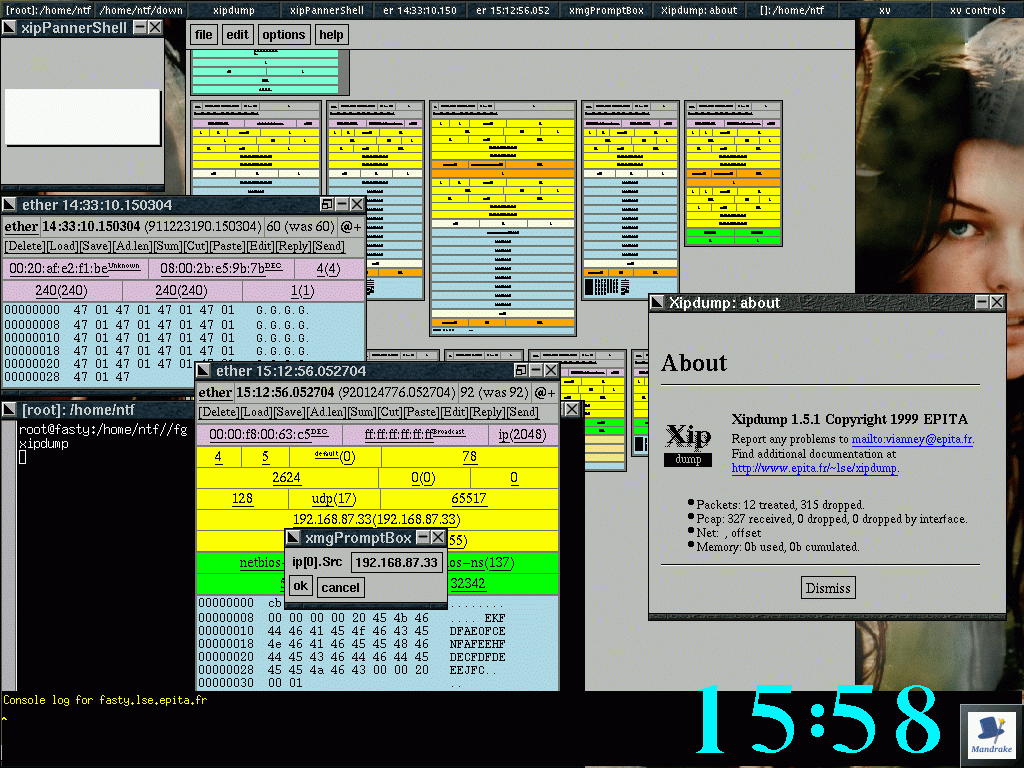Open the options menu

click(284, 35)
